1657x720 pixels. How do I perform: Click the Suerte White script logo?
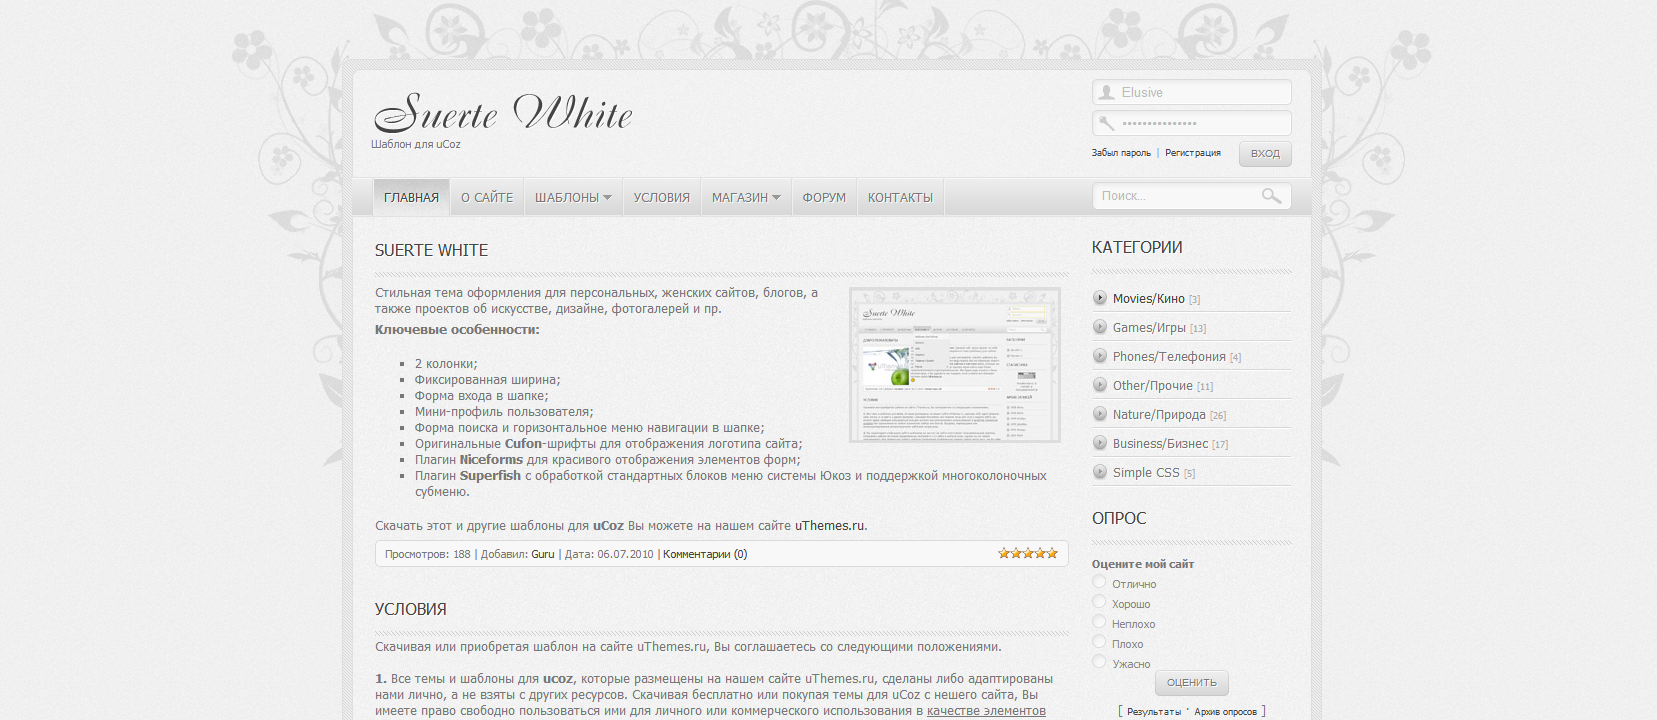pyautogui.click(x=503, y=112)
